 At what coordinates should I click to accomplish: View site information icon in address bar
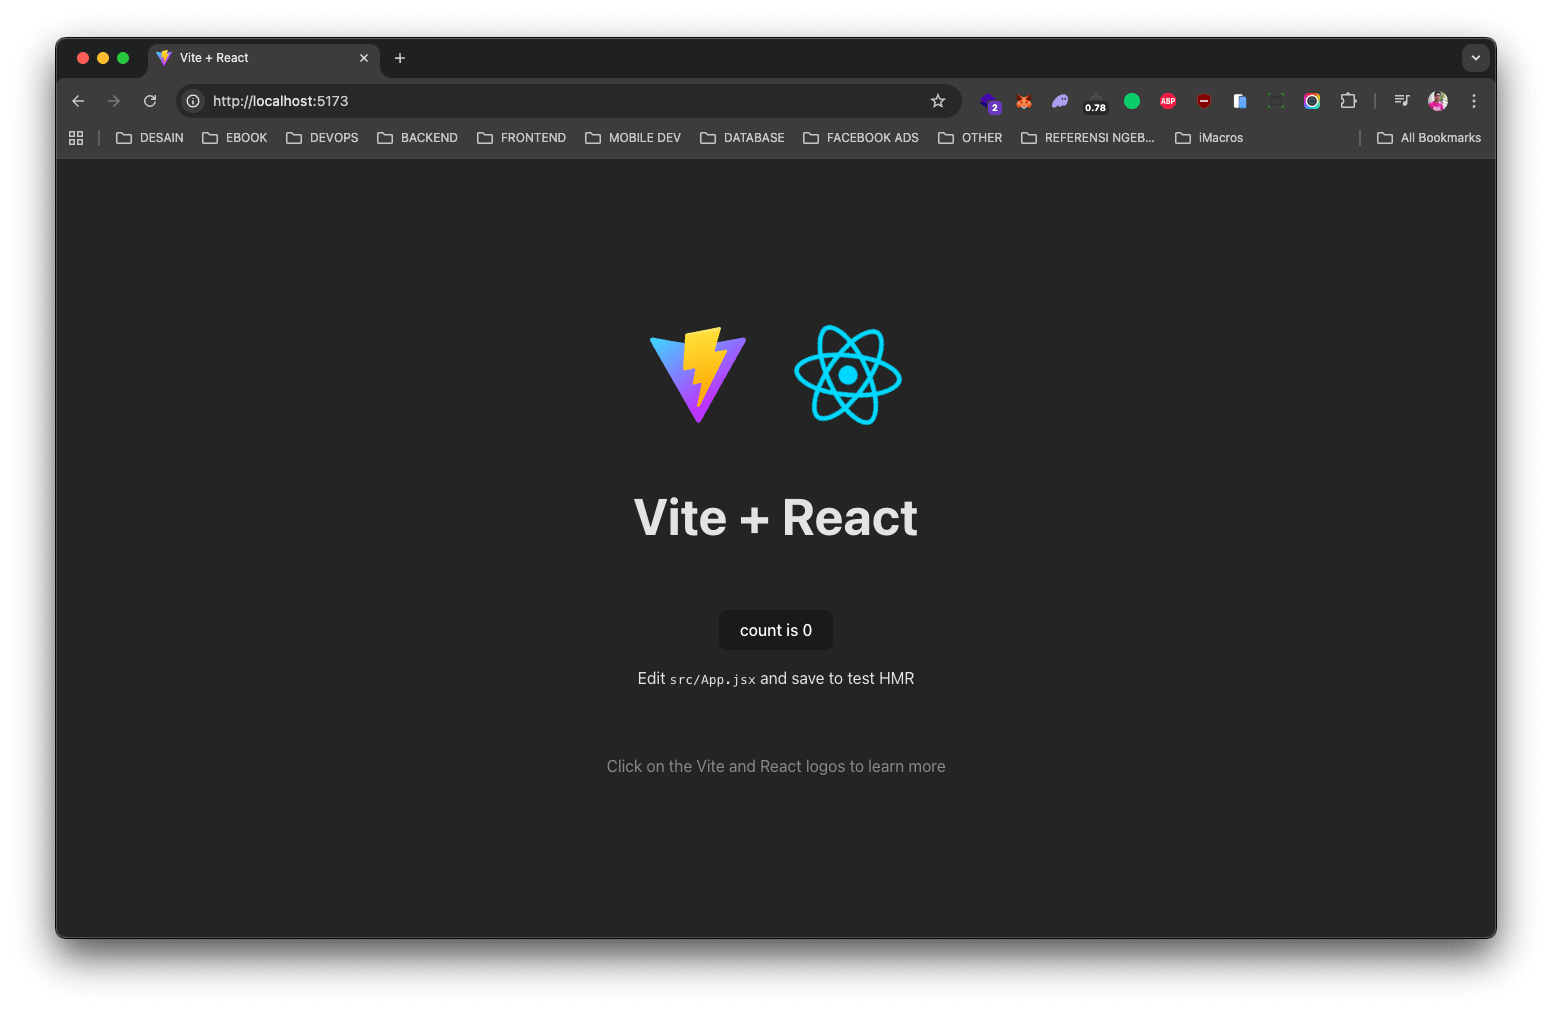coord(193,101)
